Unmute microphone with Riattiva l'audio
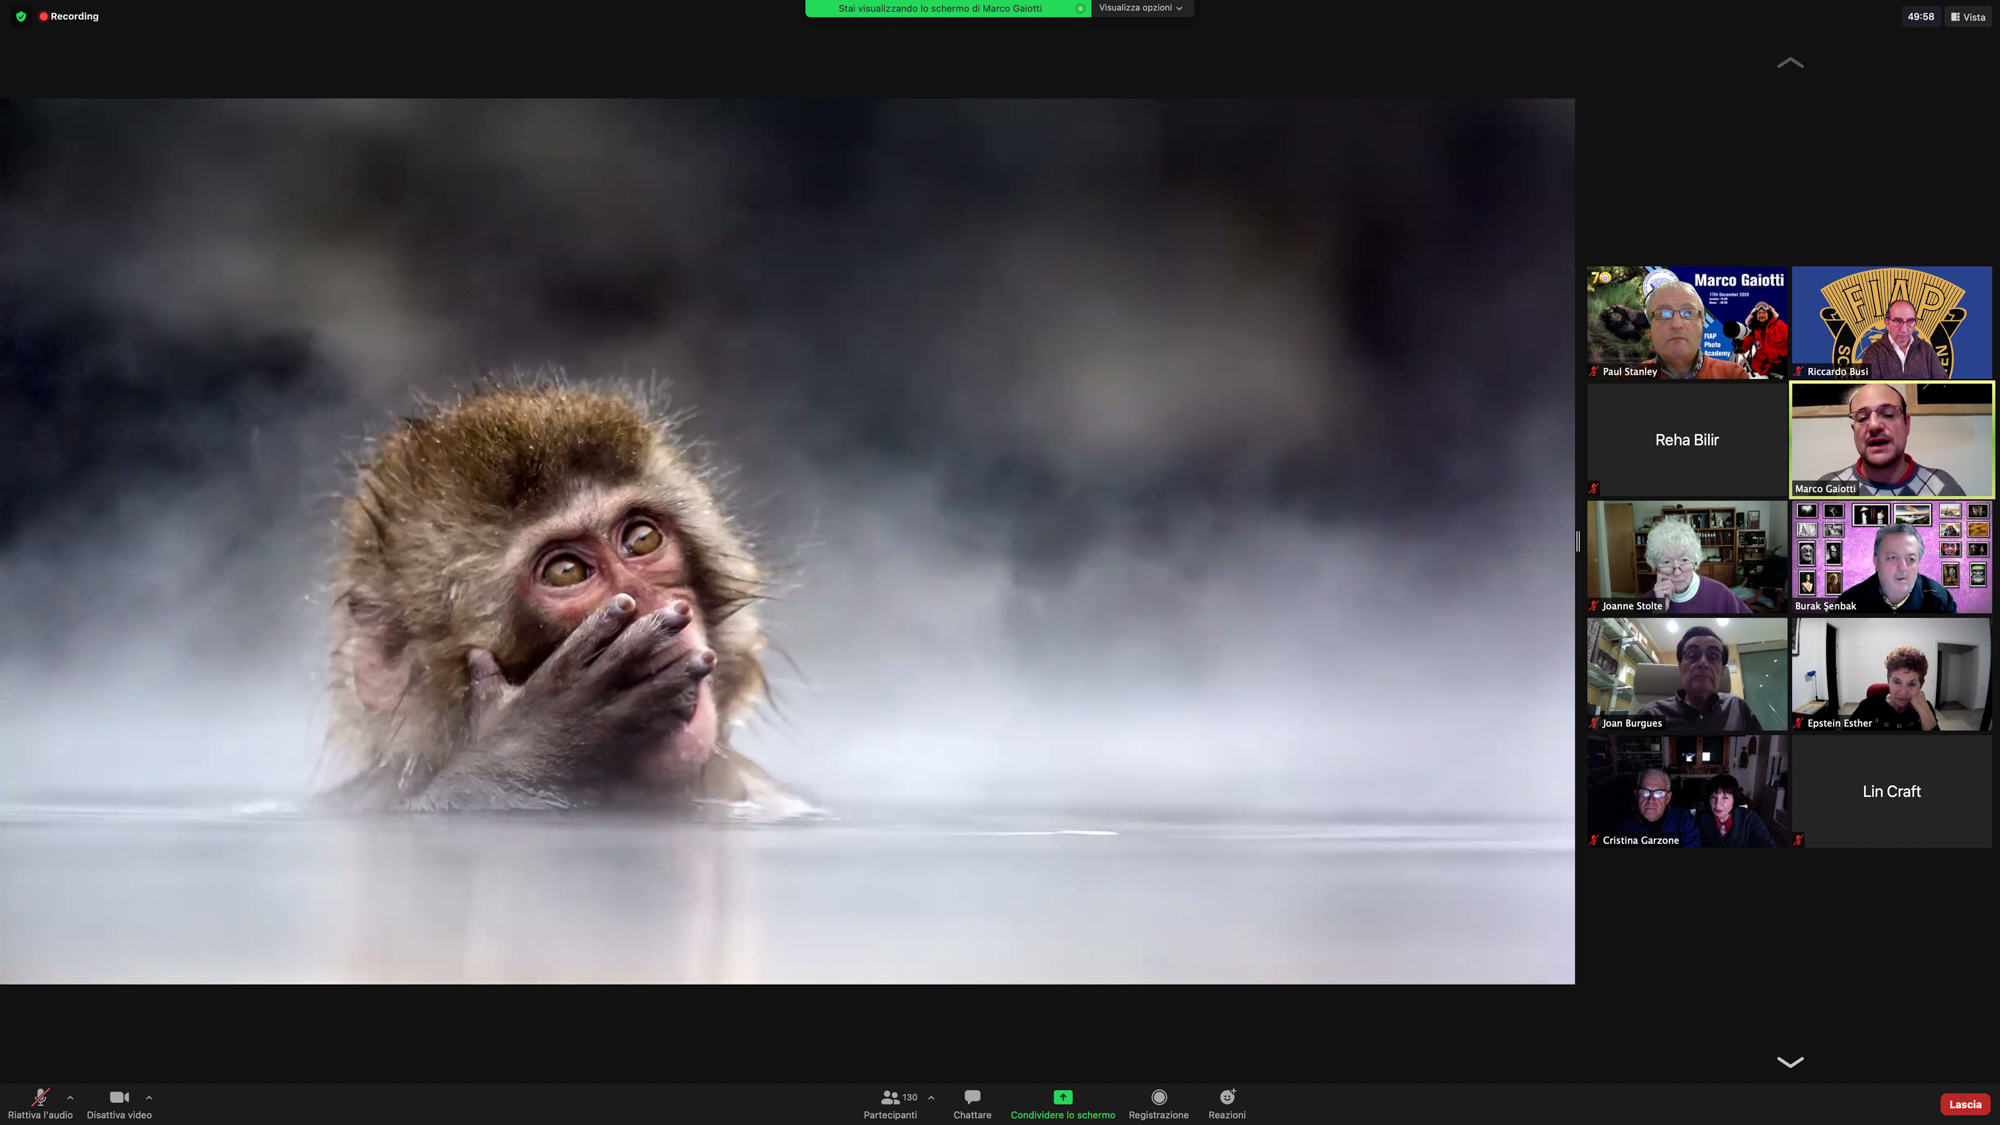This screenshot has height=1125, width=2000. (40, 1098)
